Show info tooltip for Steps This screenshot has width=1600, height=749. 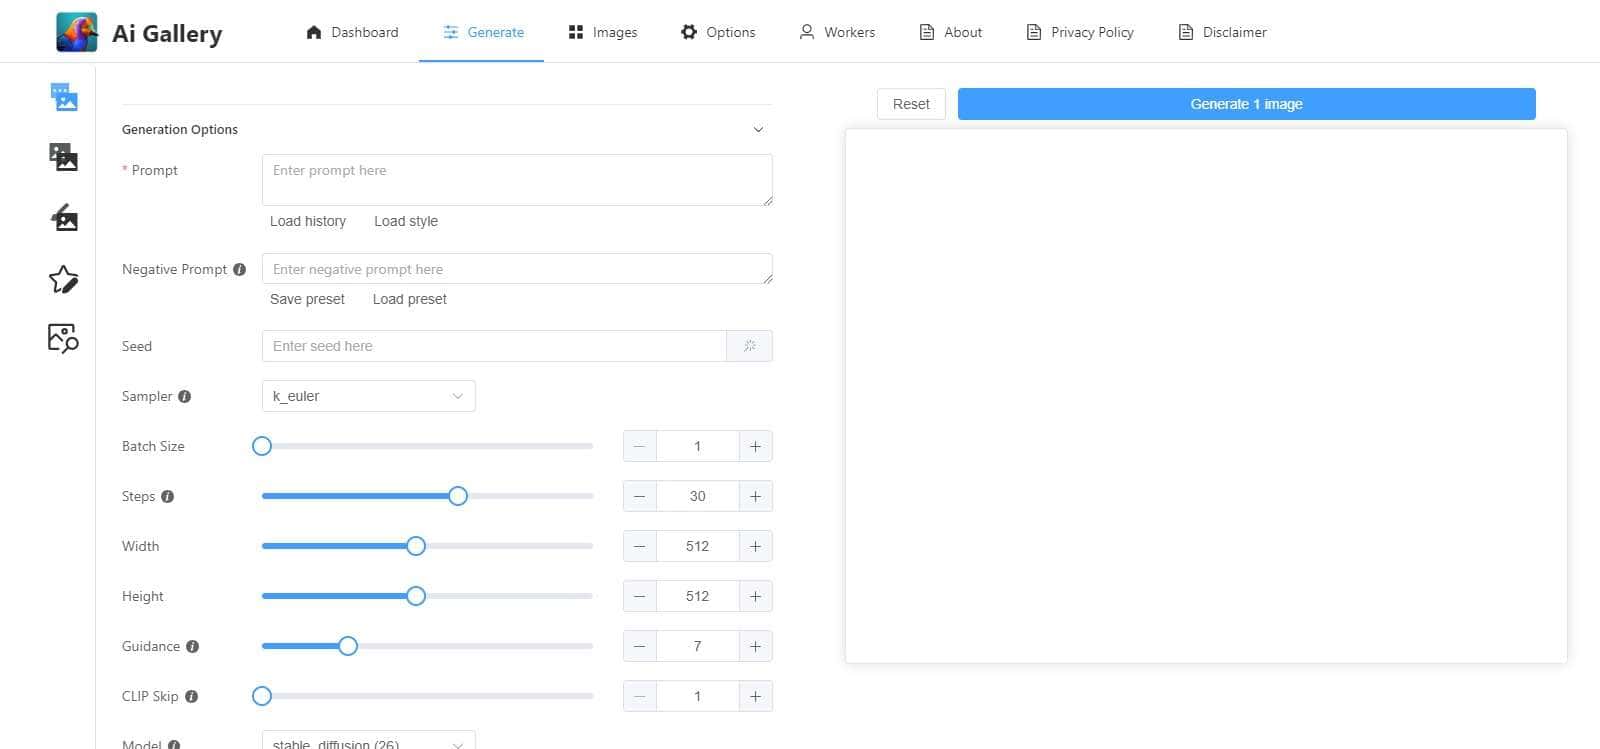pyautogui.click(x=167, y=496)
